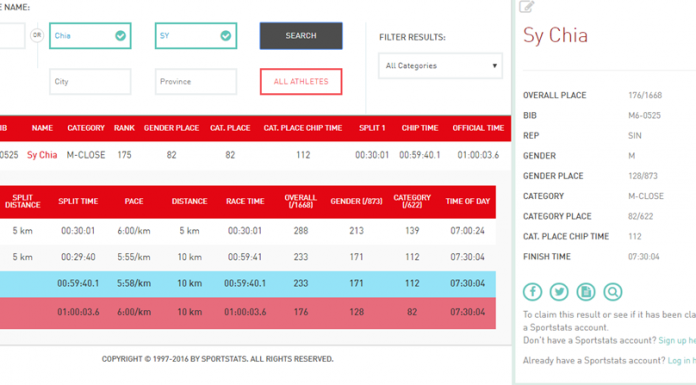The image size is (696, 385).
Task: Focus the SY name input field
Action: pyautogui.click(x=196, y=36)
